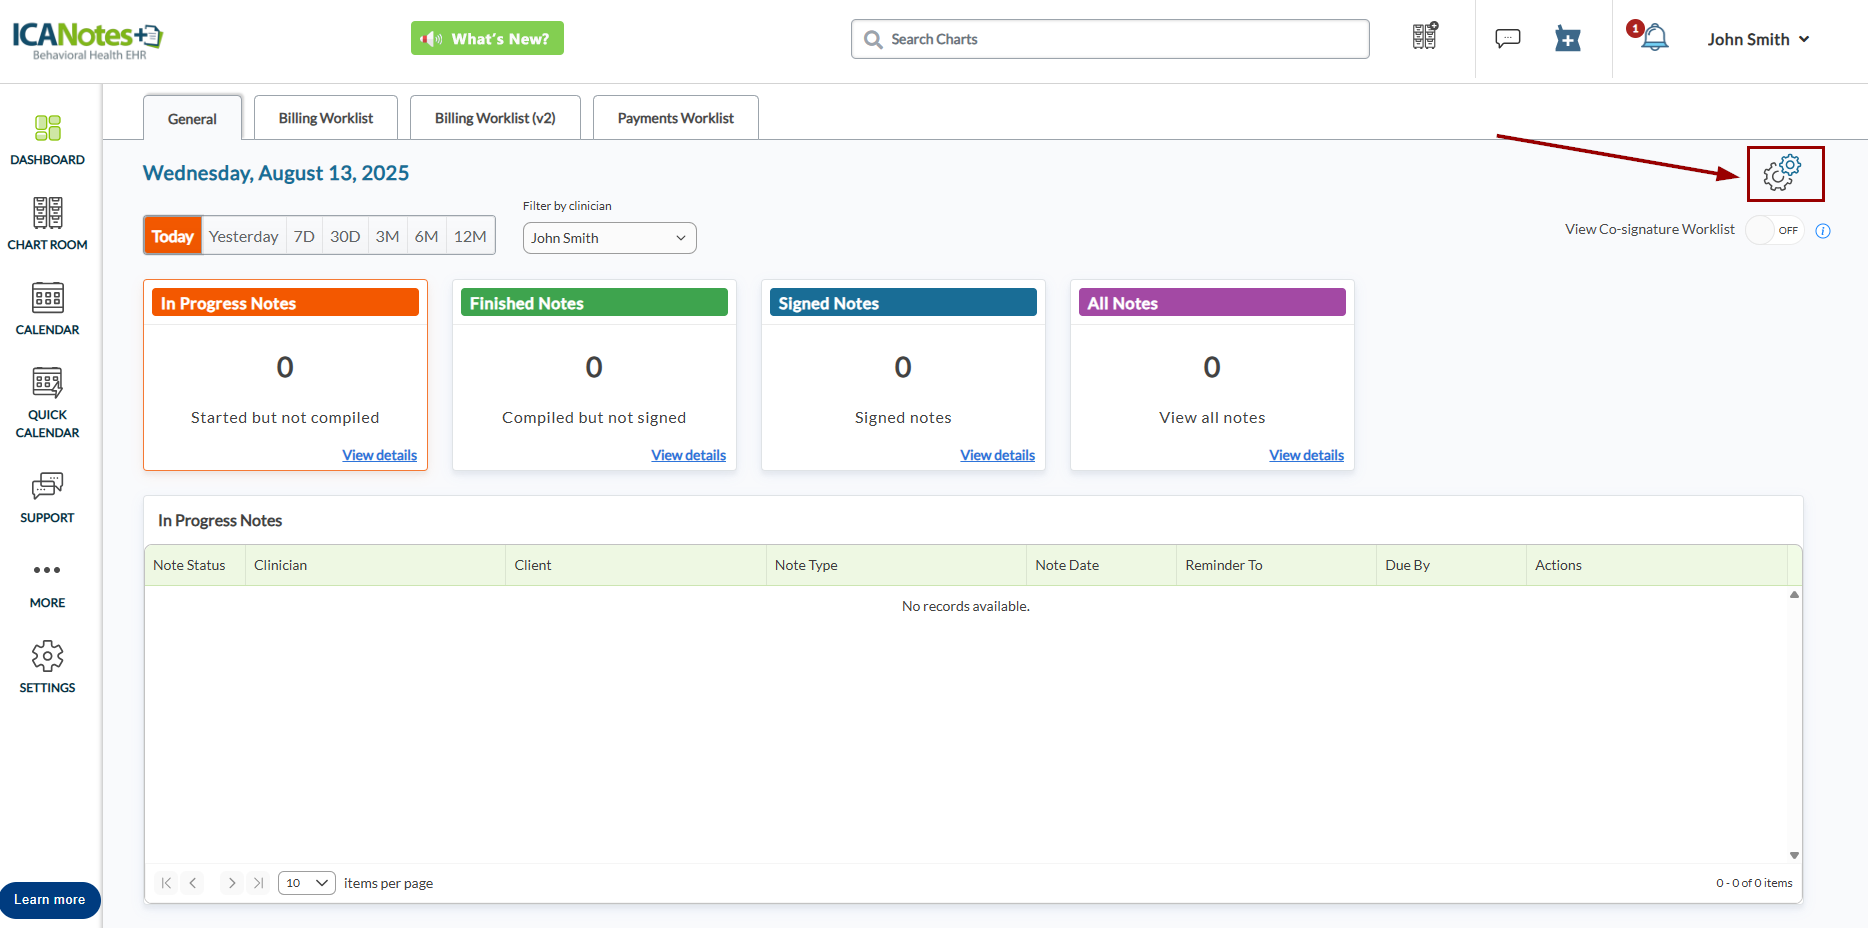The width and height of the screenshot is (1868, 928).
Task: View details of Finished Notes
Action: 689,455
